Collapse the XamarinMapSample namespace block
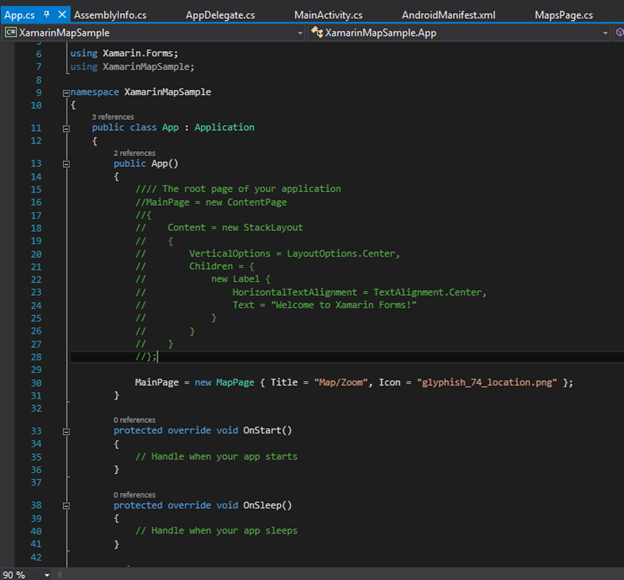Viewport: 624px width, 580px height. pyautogui.click(x=66, y=92)
